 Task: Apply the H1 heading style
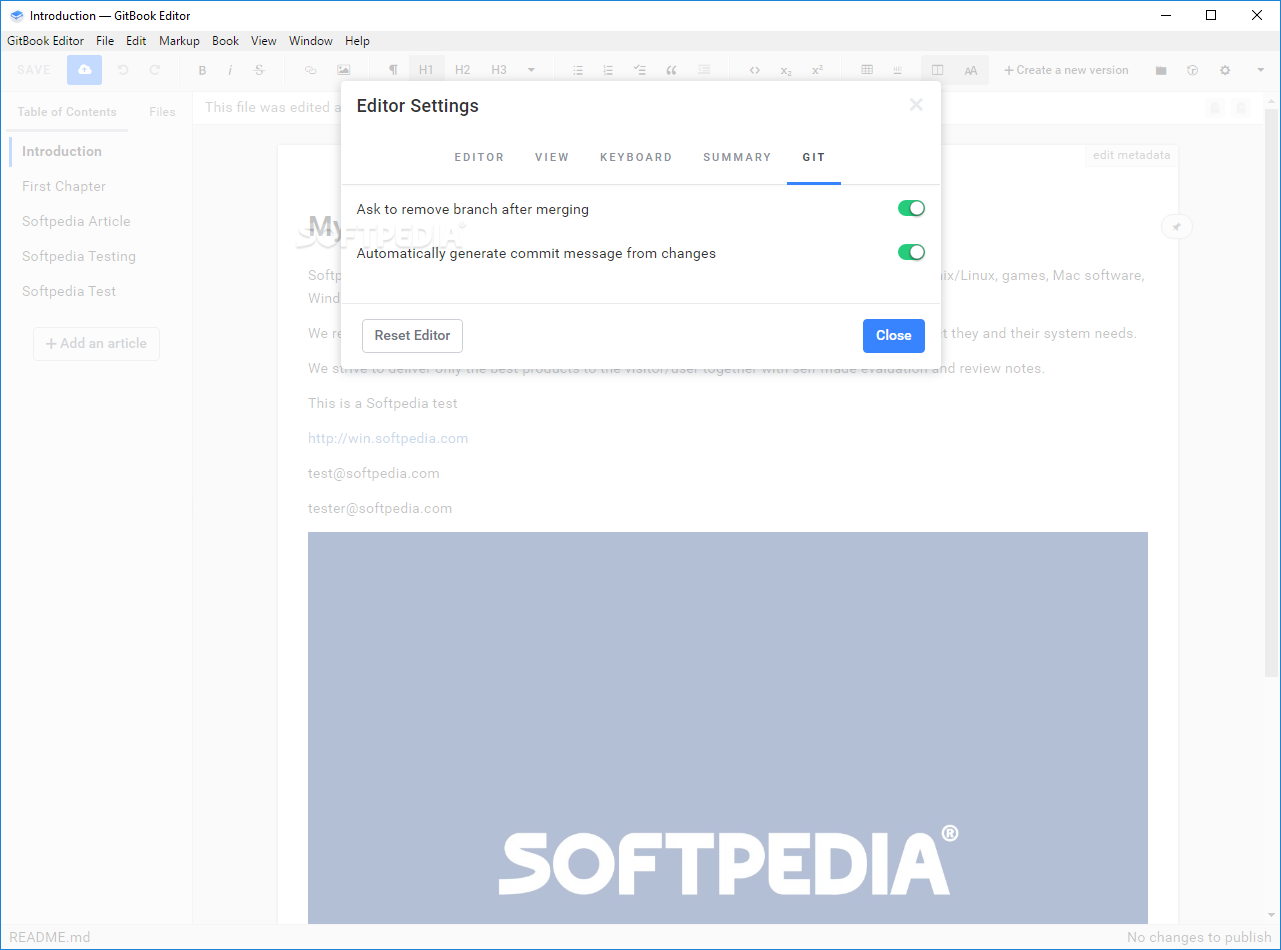point(426,70)
